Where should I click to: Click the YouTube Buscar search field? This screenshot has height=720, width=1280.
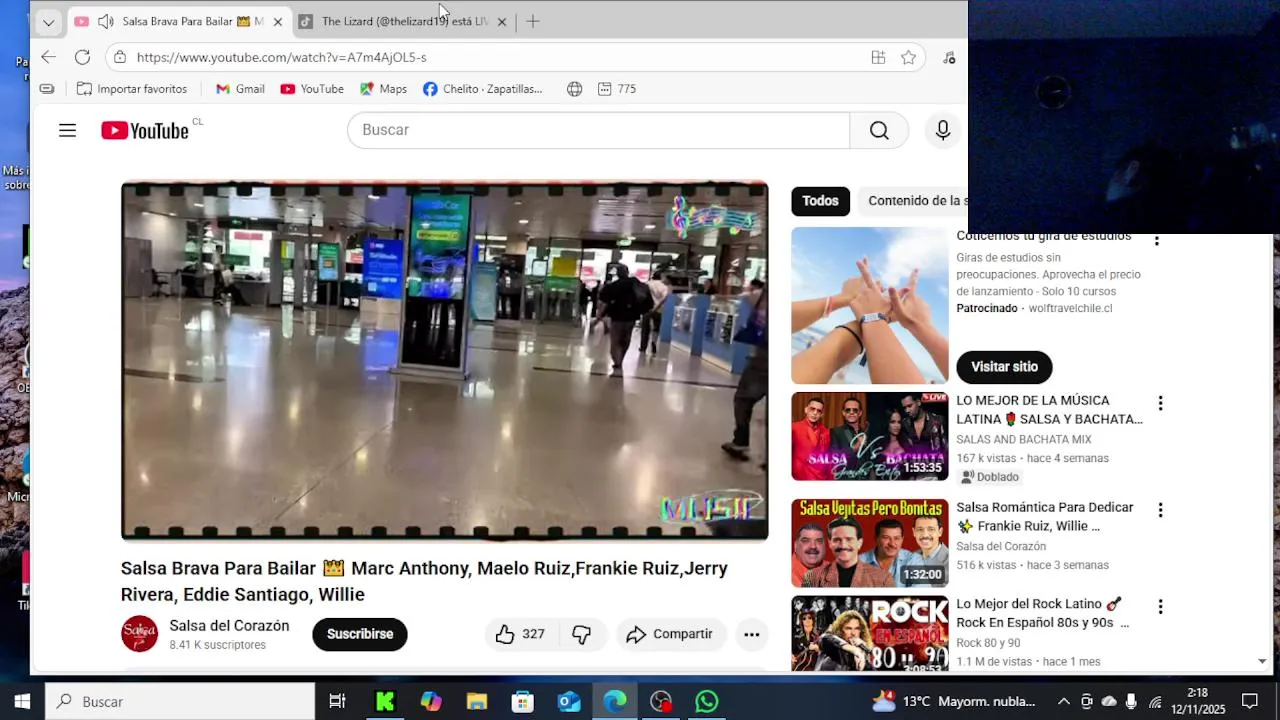[598, 130]
